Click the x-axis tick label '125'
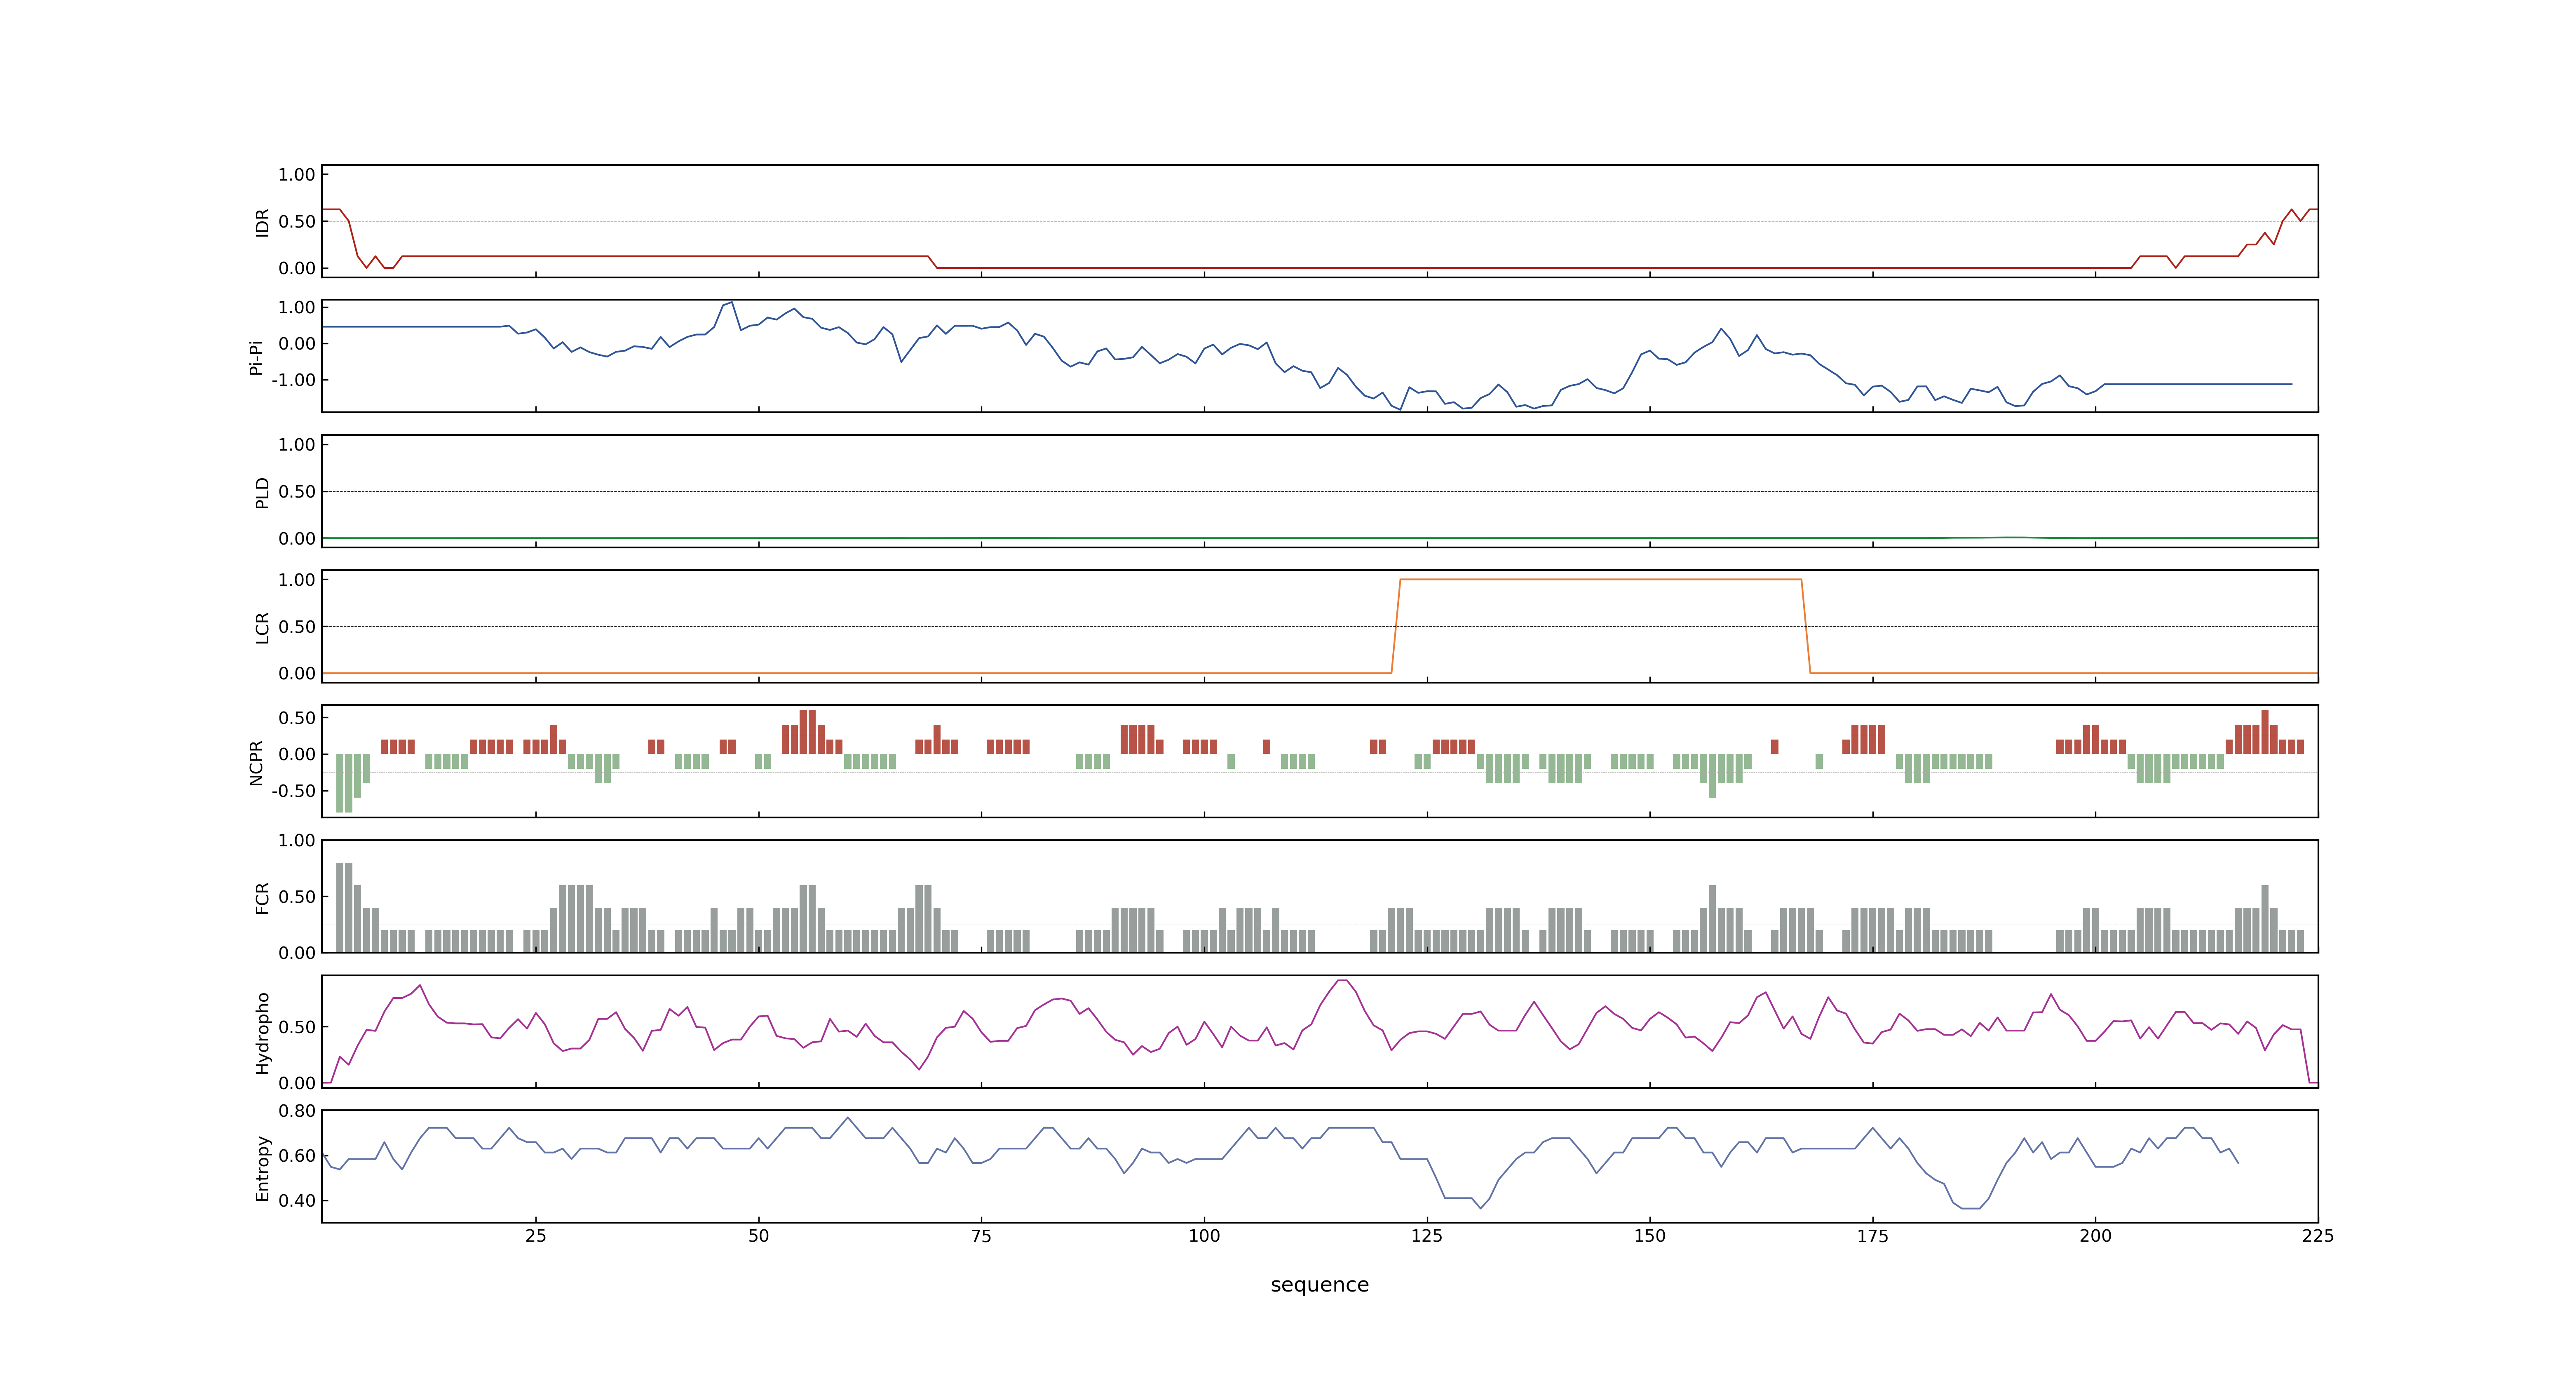 1427,1236
